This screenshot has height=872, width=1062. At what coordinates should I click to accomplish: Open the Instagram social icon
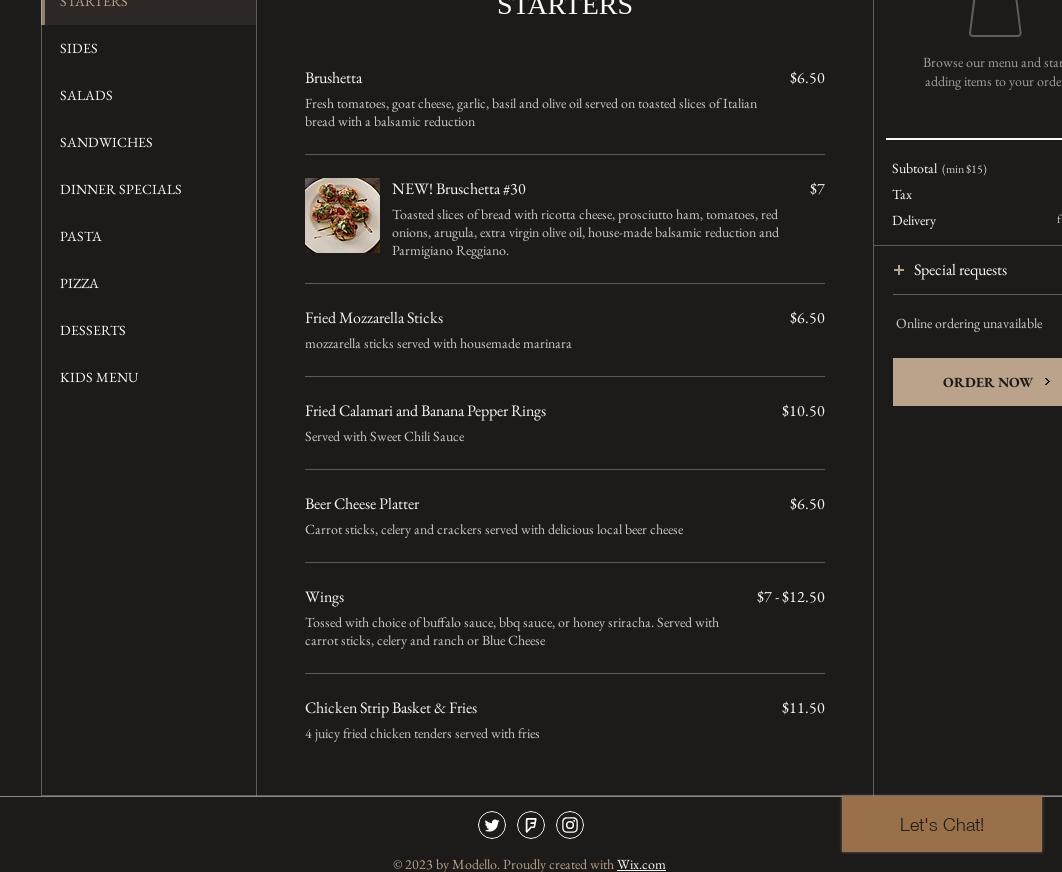(570, 825)
